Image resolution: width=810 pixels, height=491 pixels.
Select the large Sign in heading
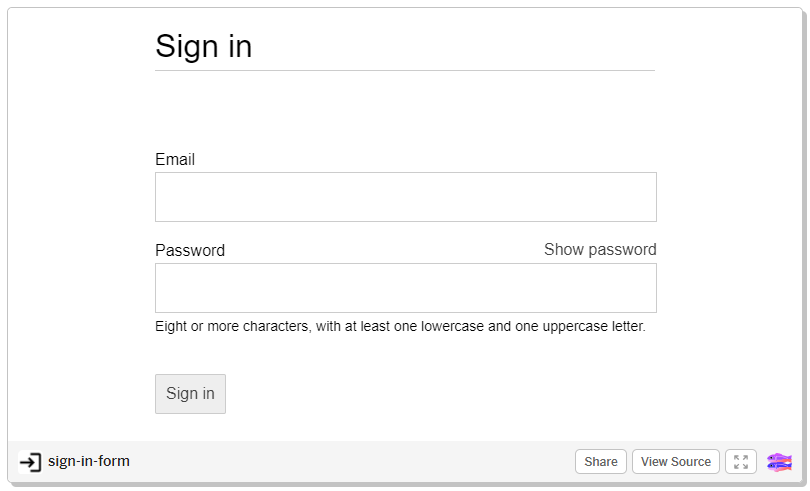click(204, 47)
